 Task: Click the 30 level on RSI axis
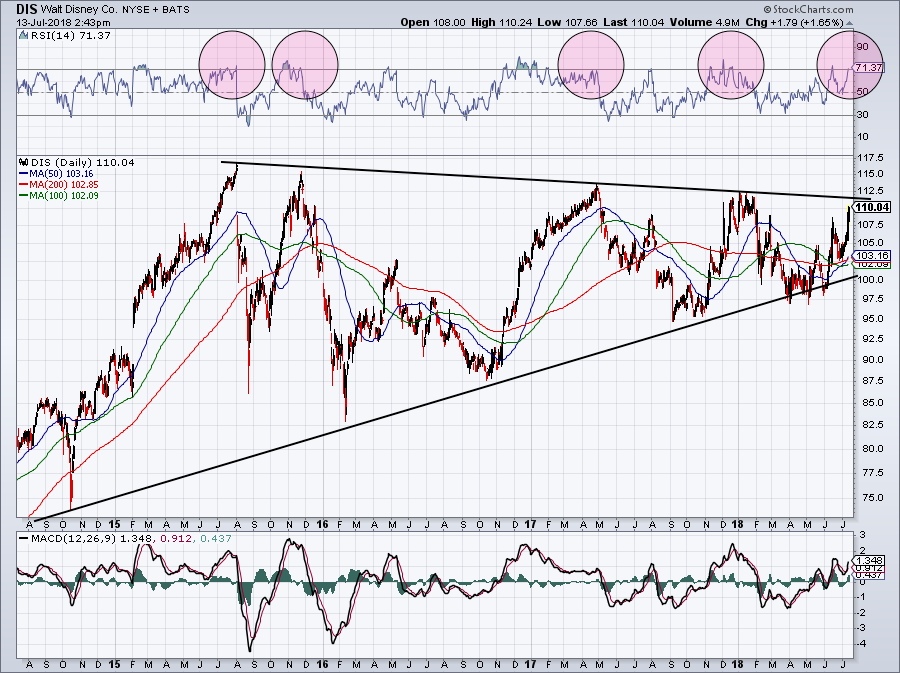863,115
